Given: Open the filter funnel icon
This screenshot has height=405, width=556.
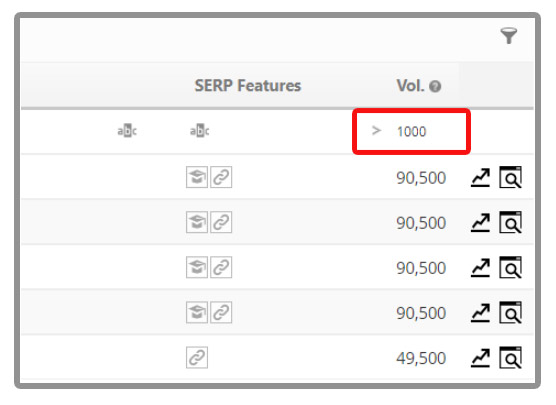Looking at the screenshot, I should 509,36.
